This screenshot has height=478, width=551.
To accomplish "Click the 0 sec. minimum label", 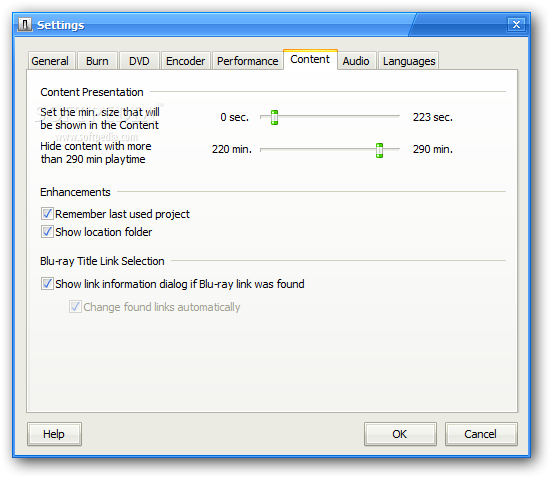I will tap(234, 117).
